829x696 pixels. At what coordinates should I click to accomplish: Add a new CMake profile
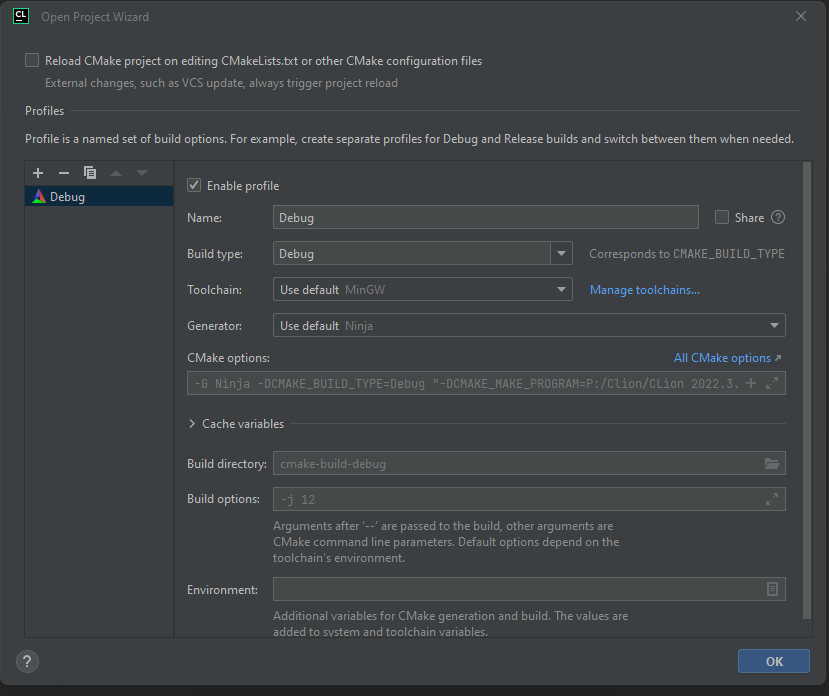(x=38, y=173)
